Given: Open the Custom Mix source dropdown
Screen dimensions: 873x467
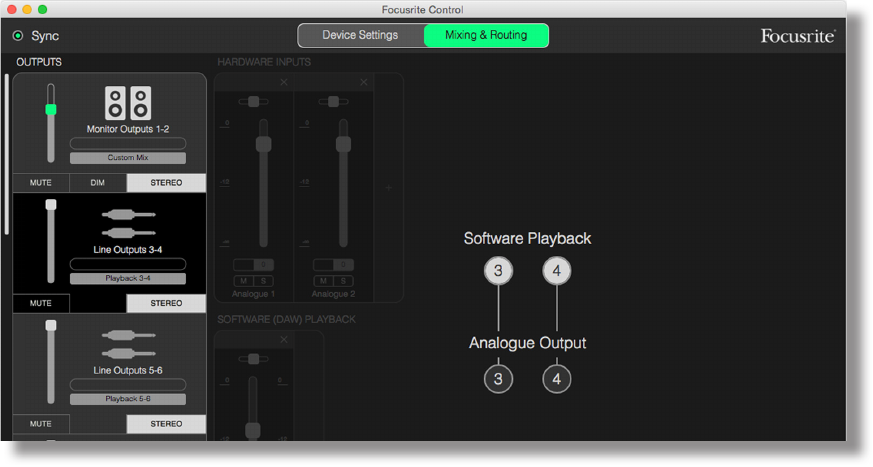Looking at the screenshot, I should click(128, 158).
